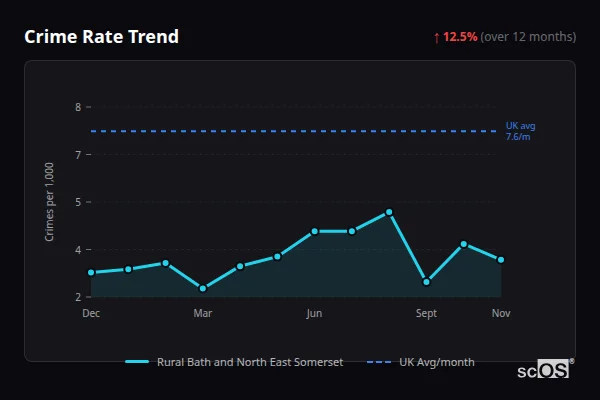
Task: Click the 'Mar' x-axis label
Action: click(203, 313)
